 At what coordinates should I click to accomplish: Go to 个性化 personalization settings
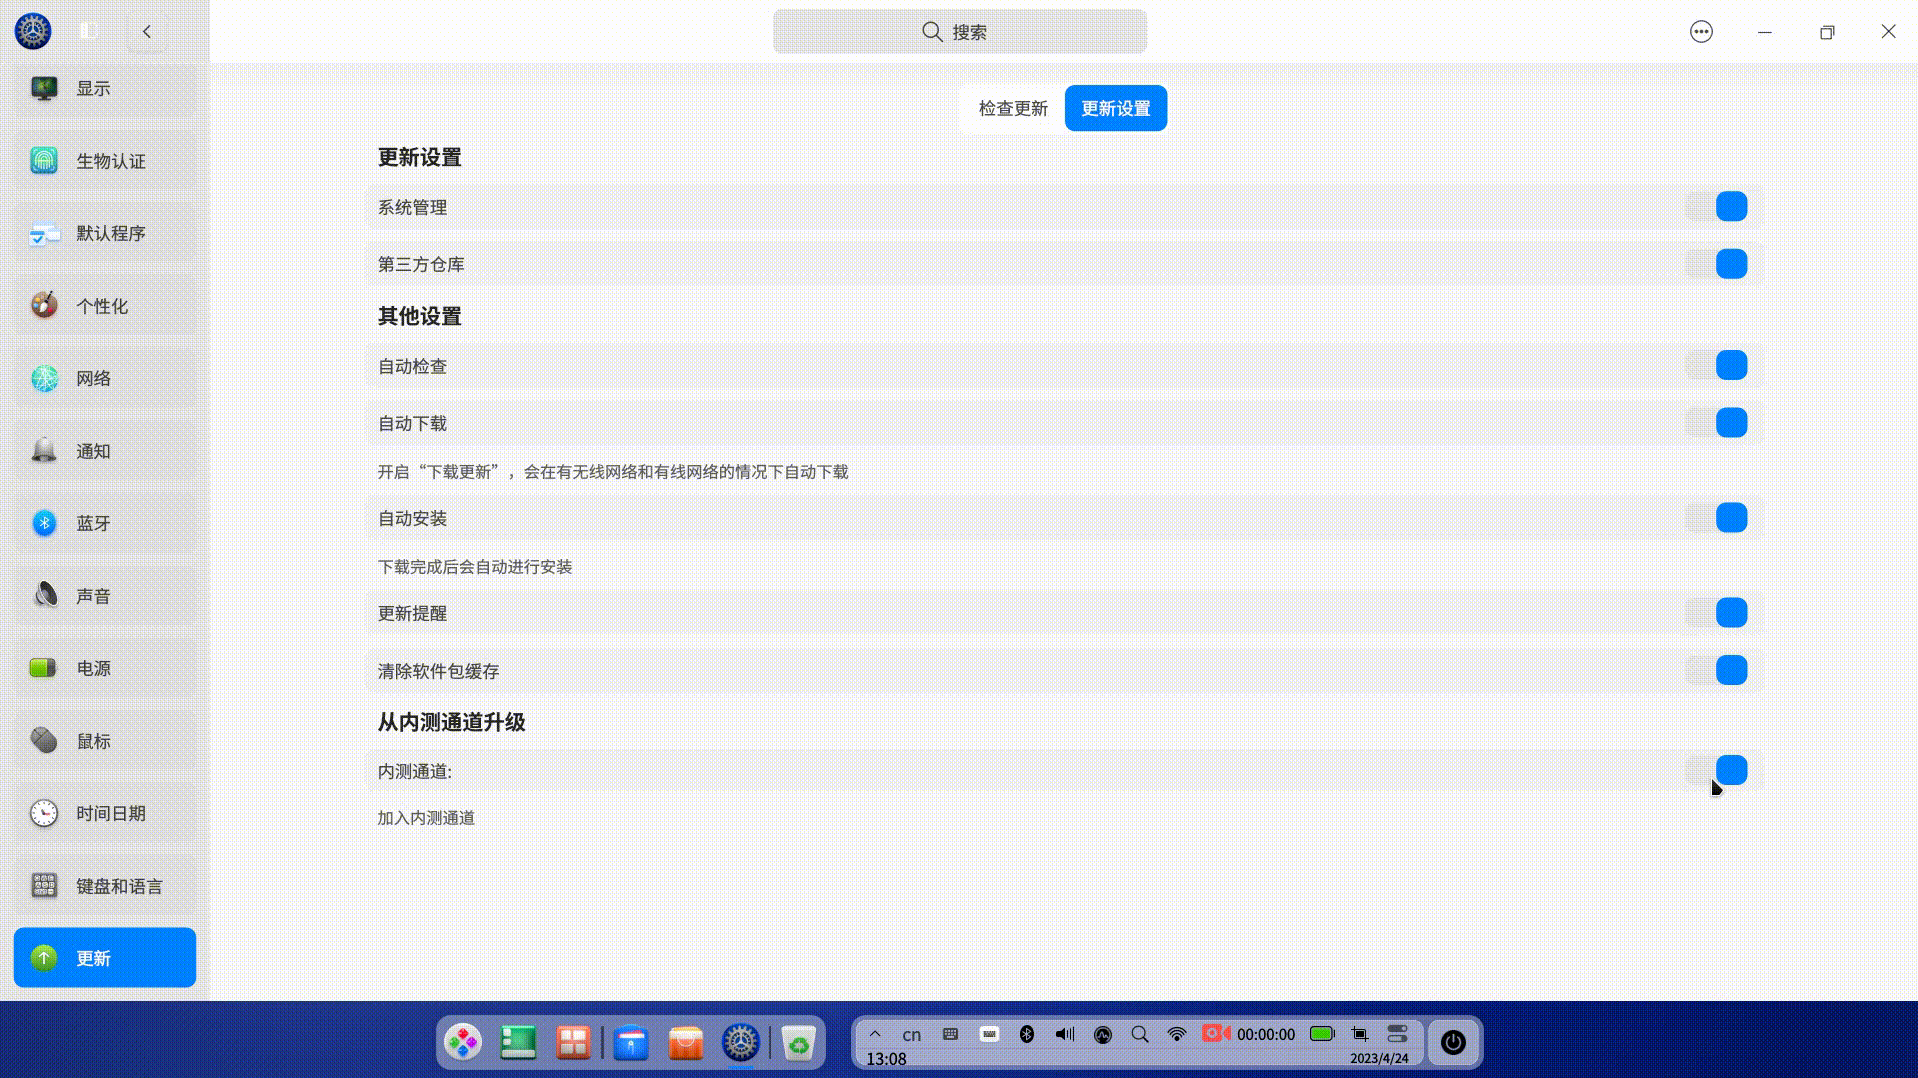104,306
